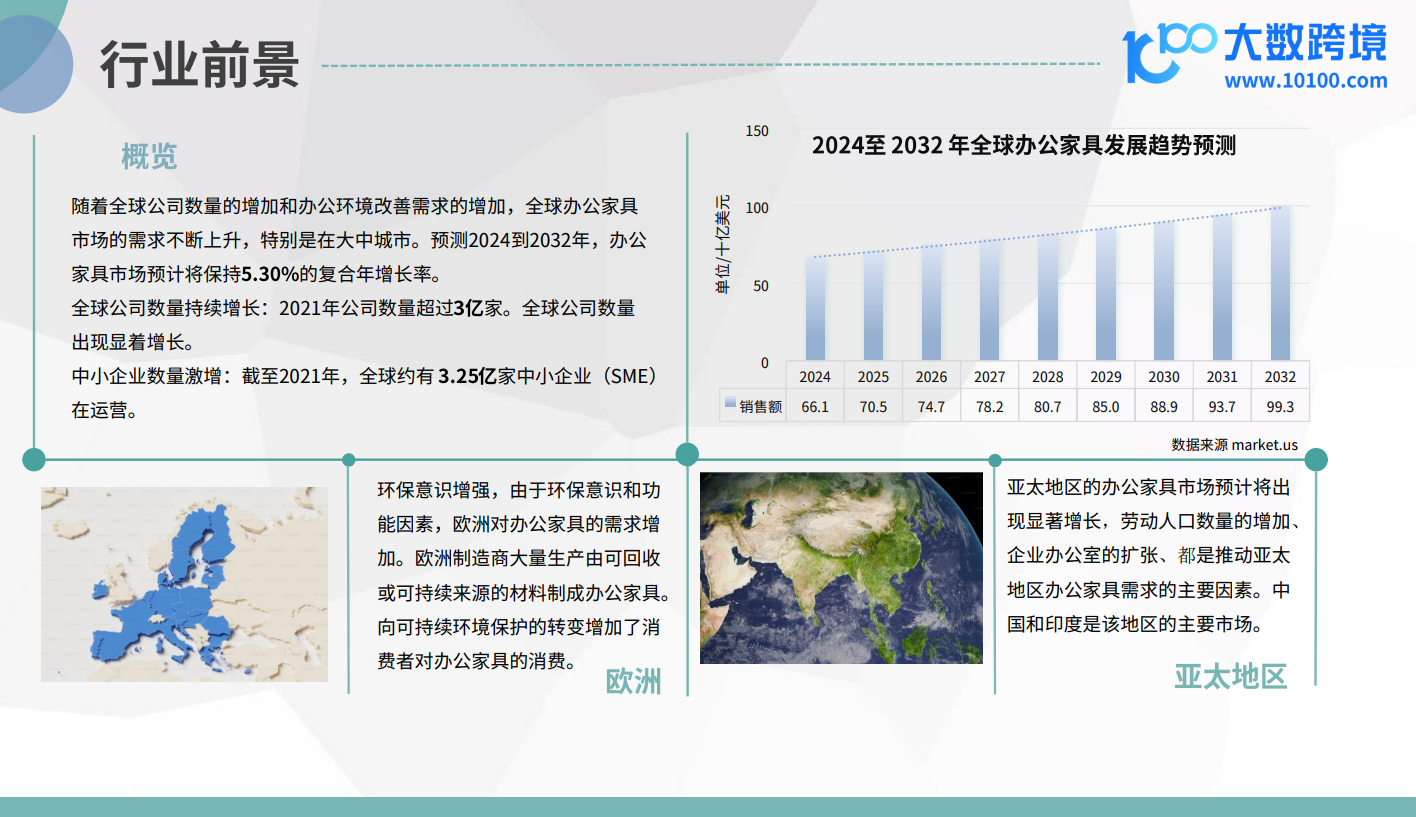Click the 70.5 sales value cell

point(873,406)
